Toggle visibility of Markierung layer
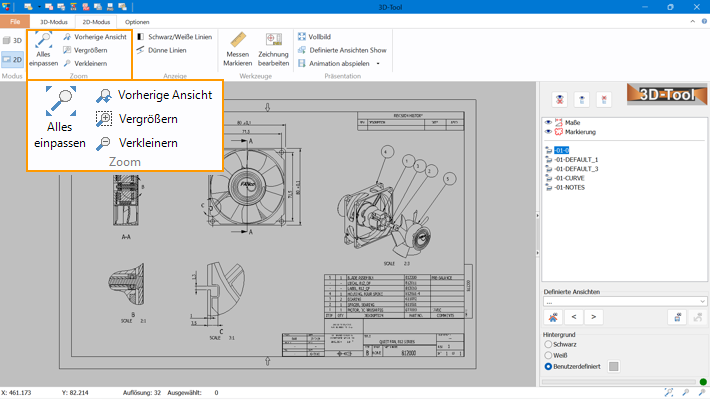 (x=547, y=131)
